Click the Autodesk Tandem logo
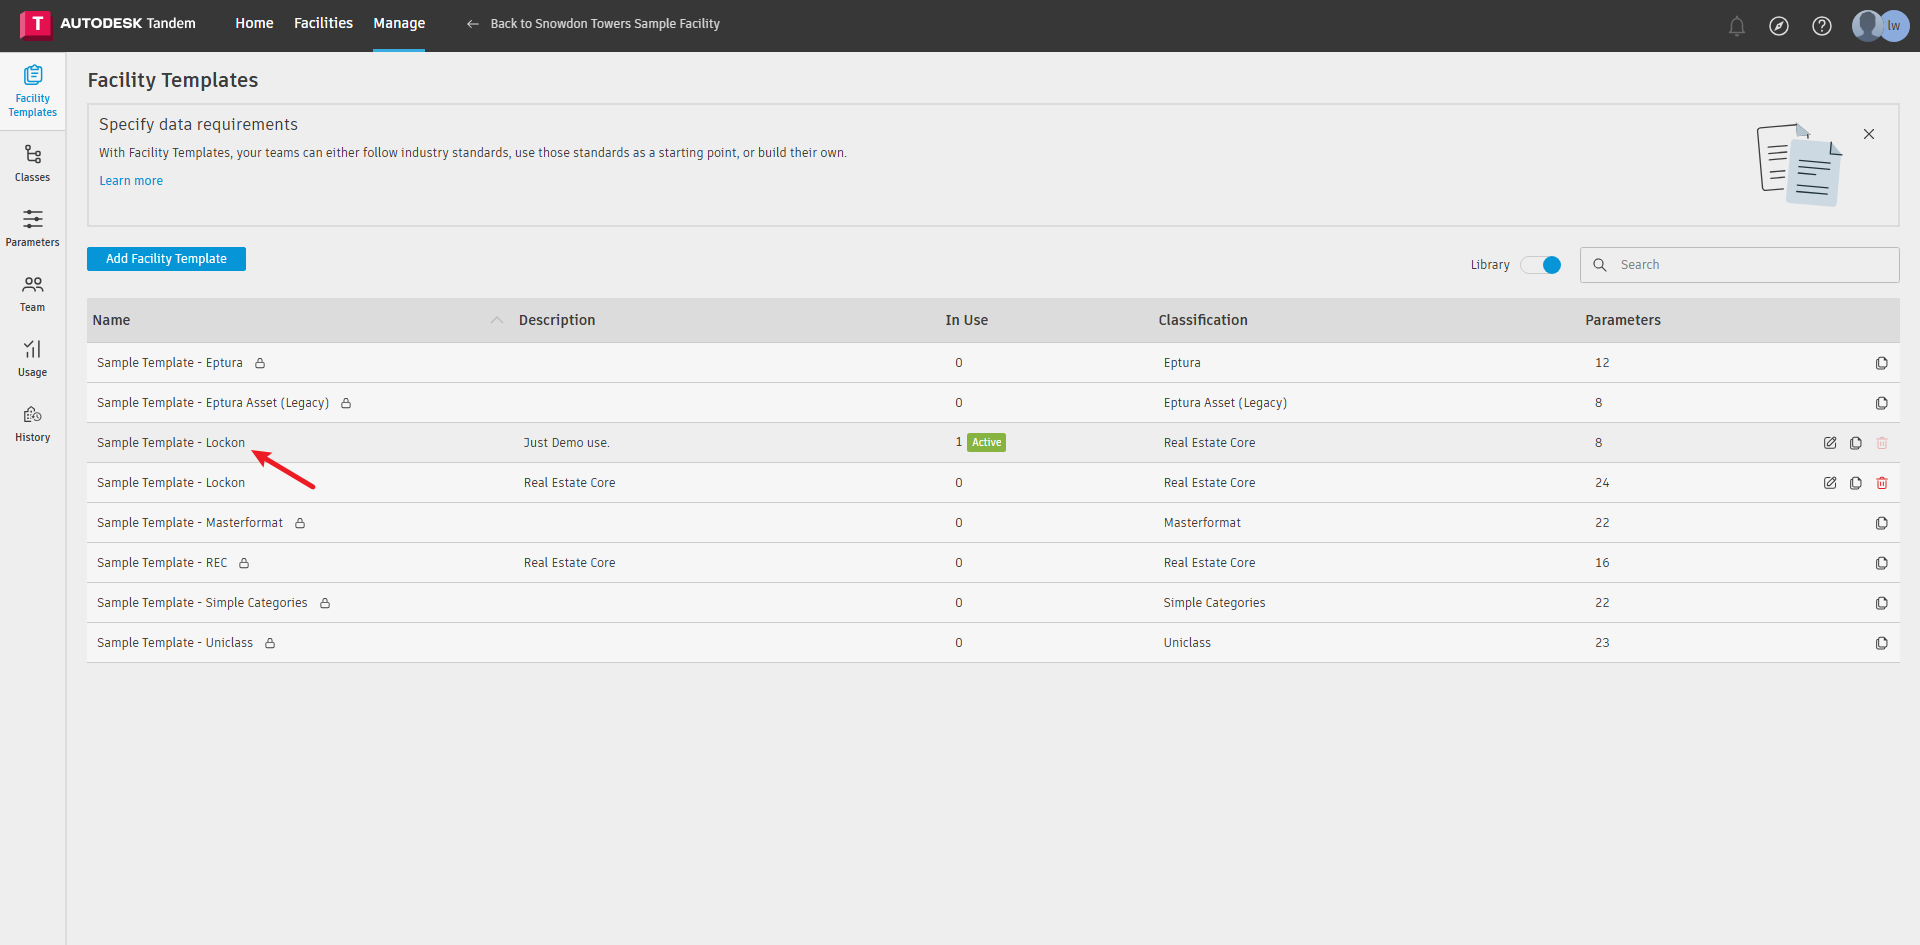 point(108,24)
